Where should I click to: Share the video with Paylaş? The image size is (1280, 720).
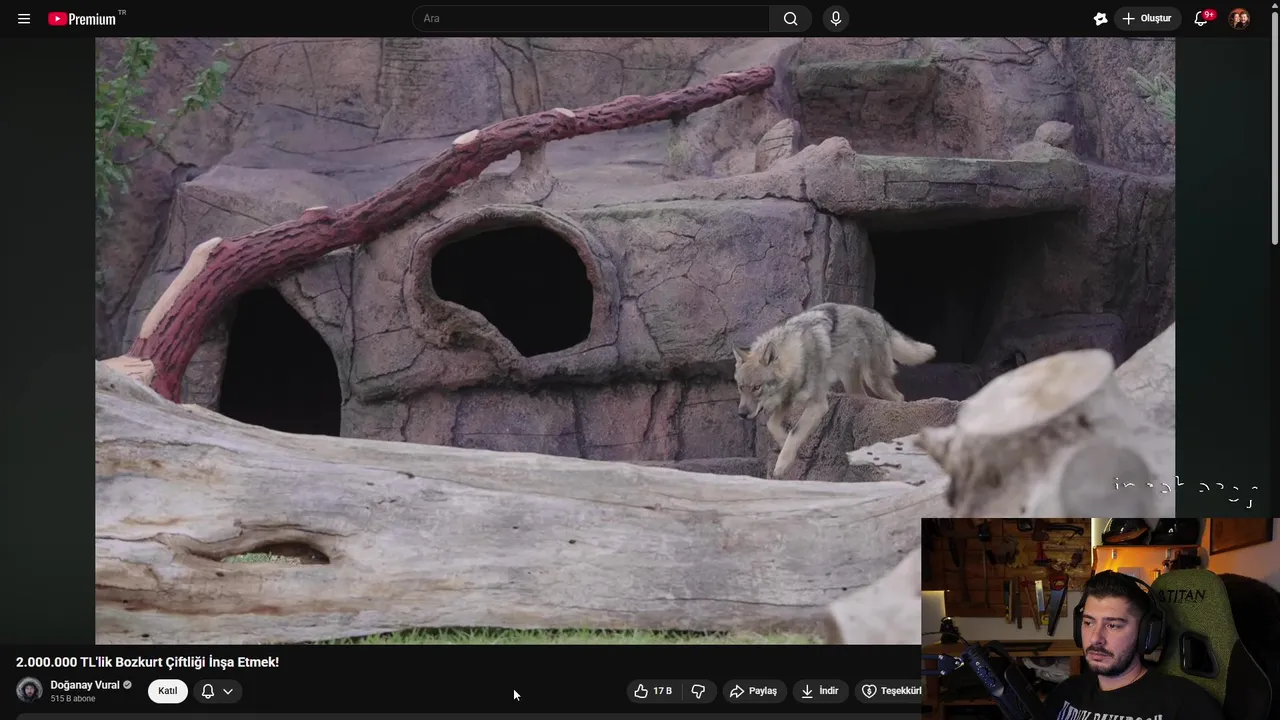[x=754, y=691]
